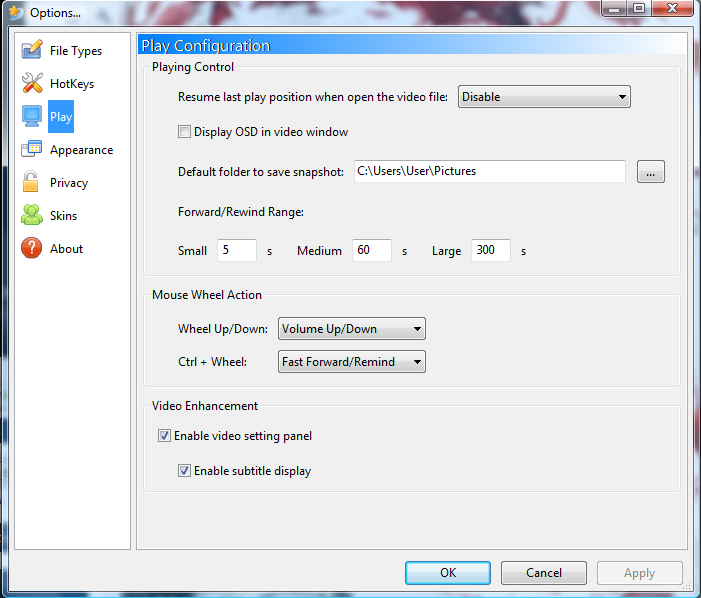Screen dimensions: 701x598
Task: Click the Options window title icon
Action: point(16,12)
